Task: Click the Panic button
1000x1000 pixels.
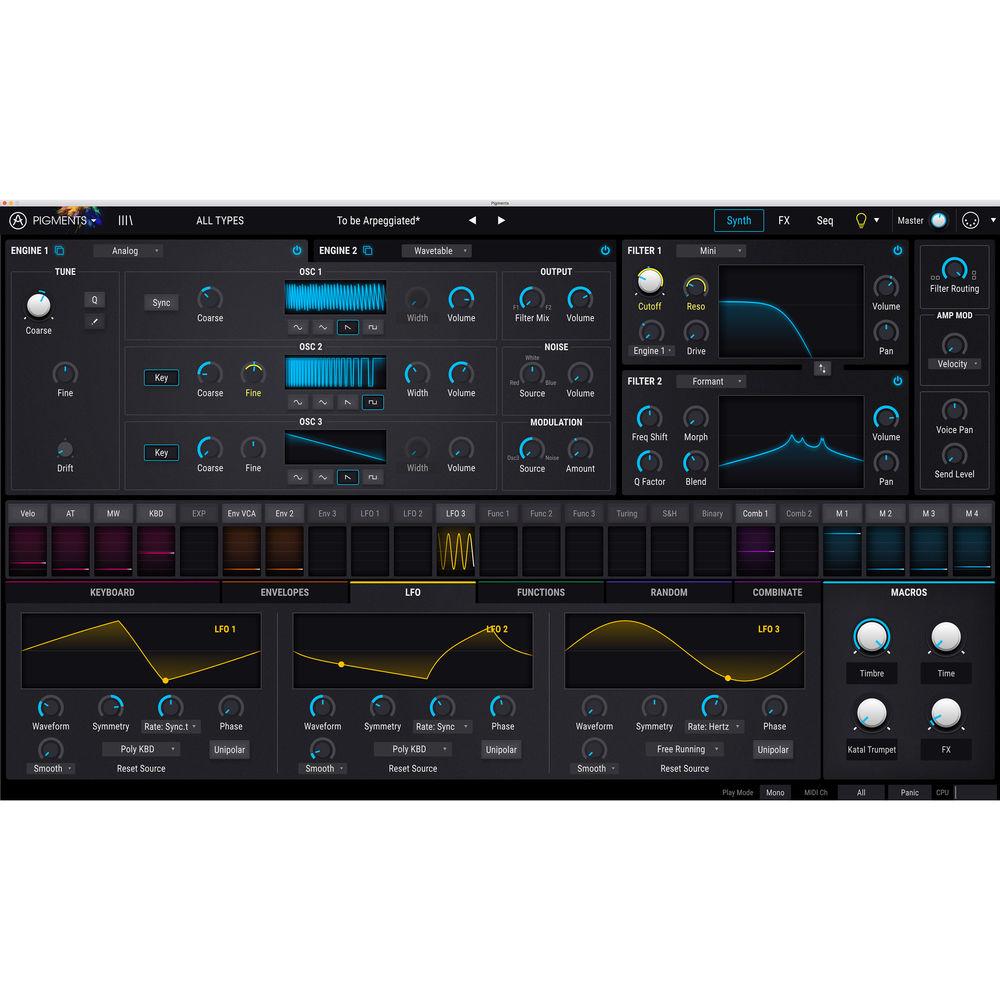Action: (909, 792)
